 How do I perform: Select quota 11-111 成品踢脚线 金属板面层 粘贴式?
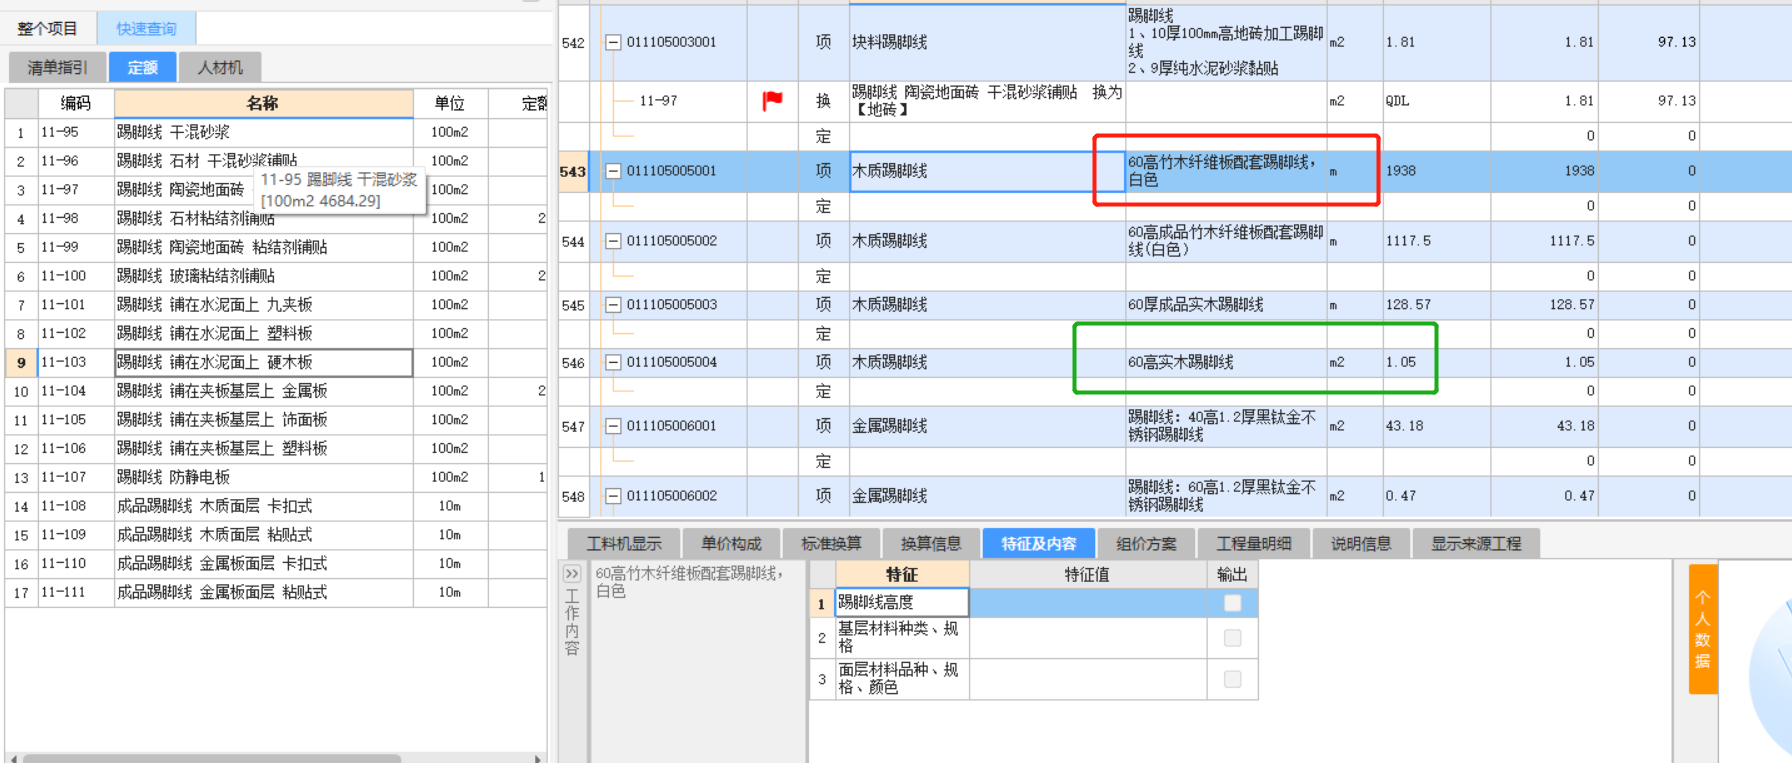point(264,593)
